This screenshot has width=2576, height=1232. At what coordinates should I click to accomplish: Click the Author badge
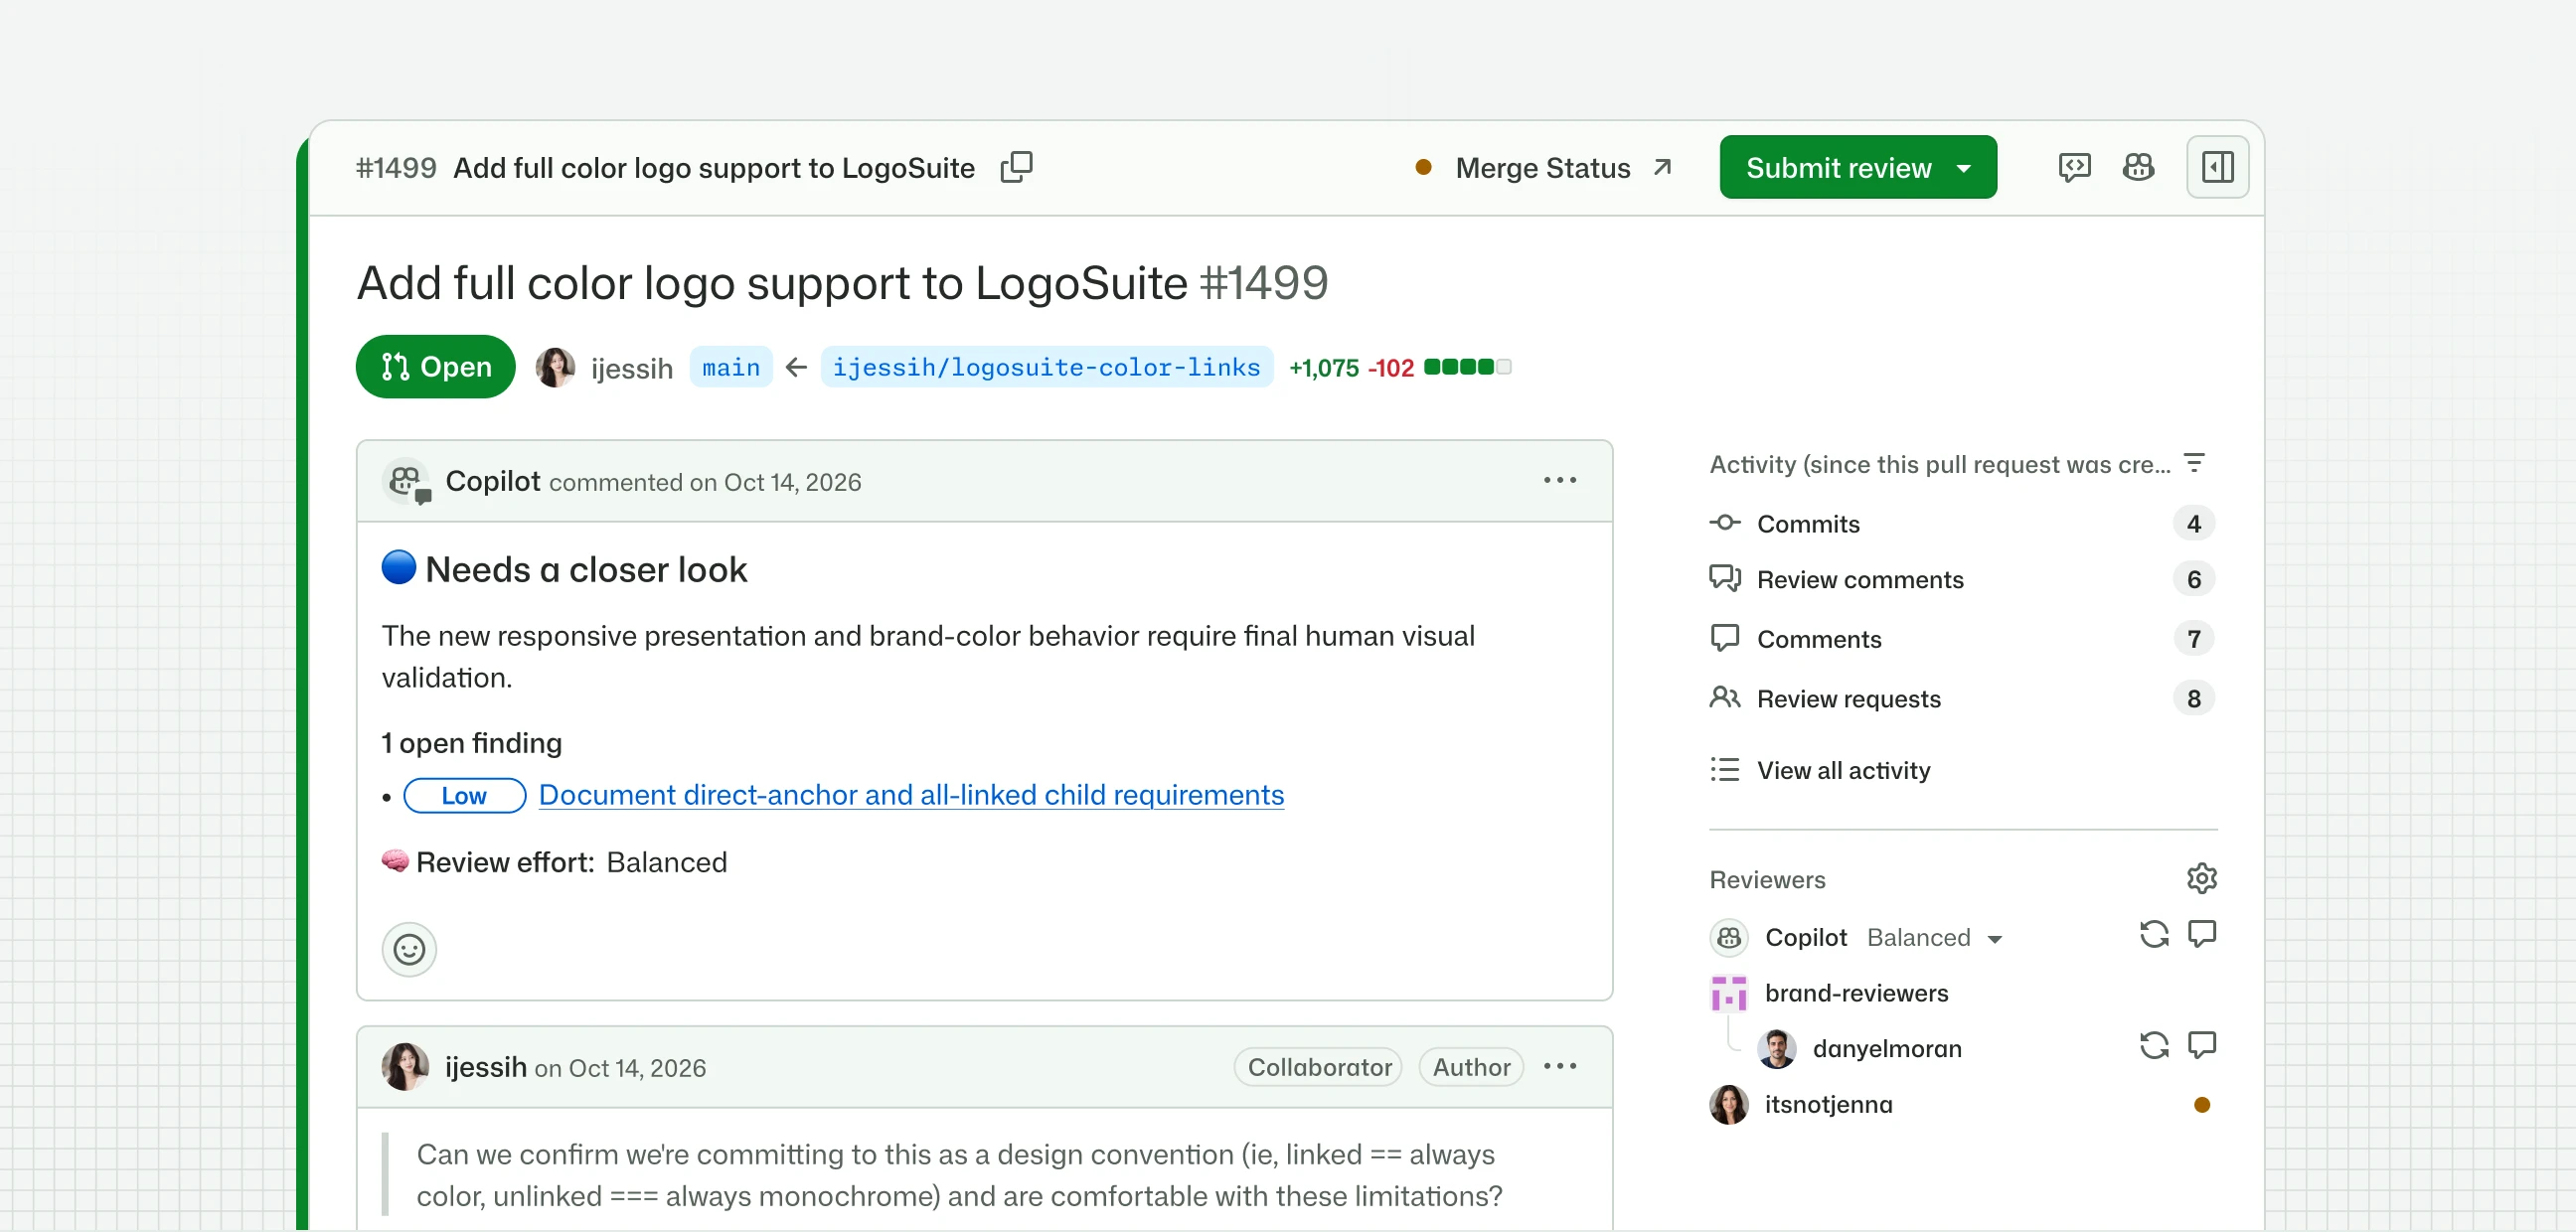[x=1471, y=1067]
